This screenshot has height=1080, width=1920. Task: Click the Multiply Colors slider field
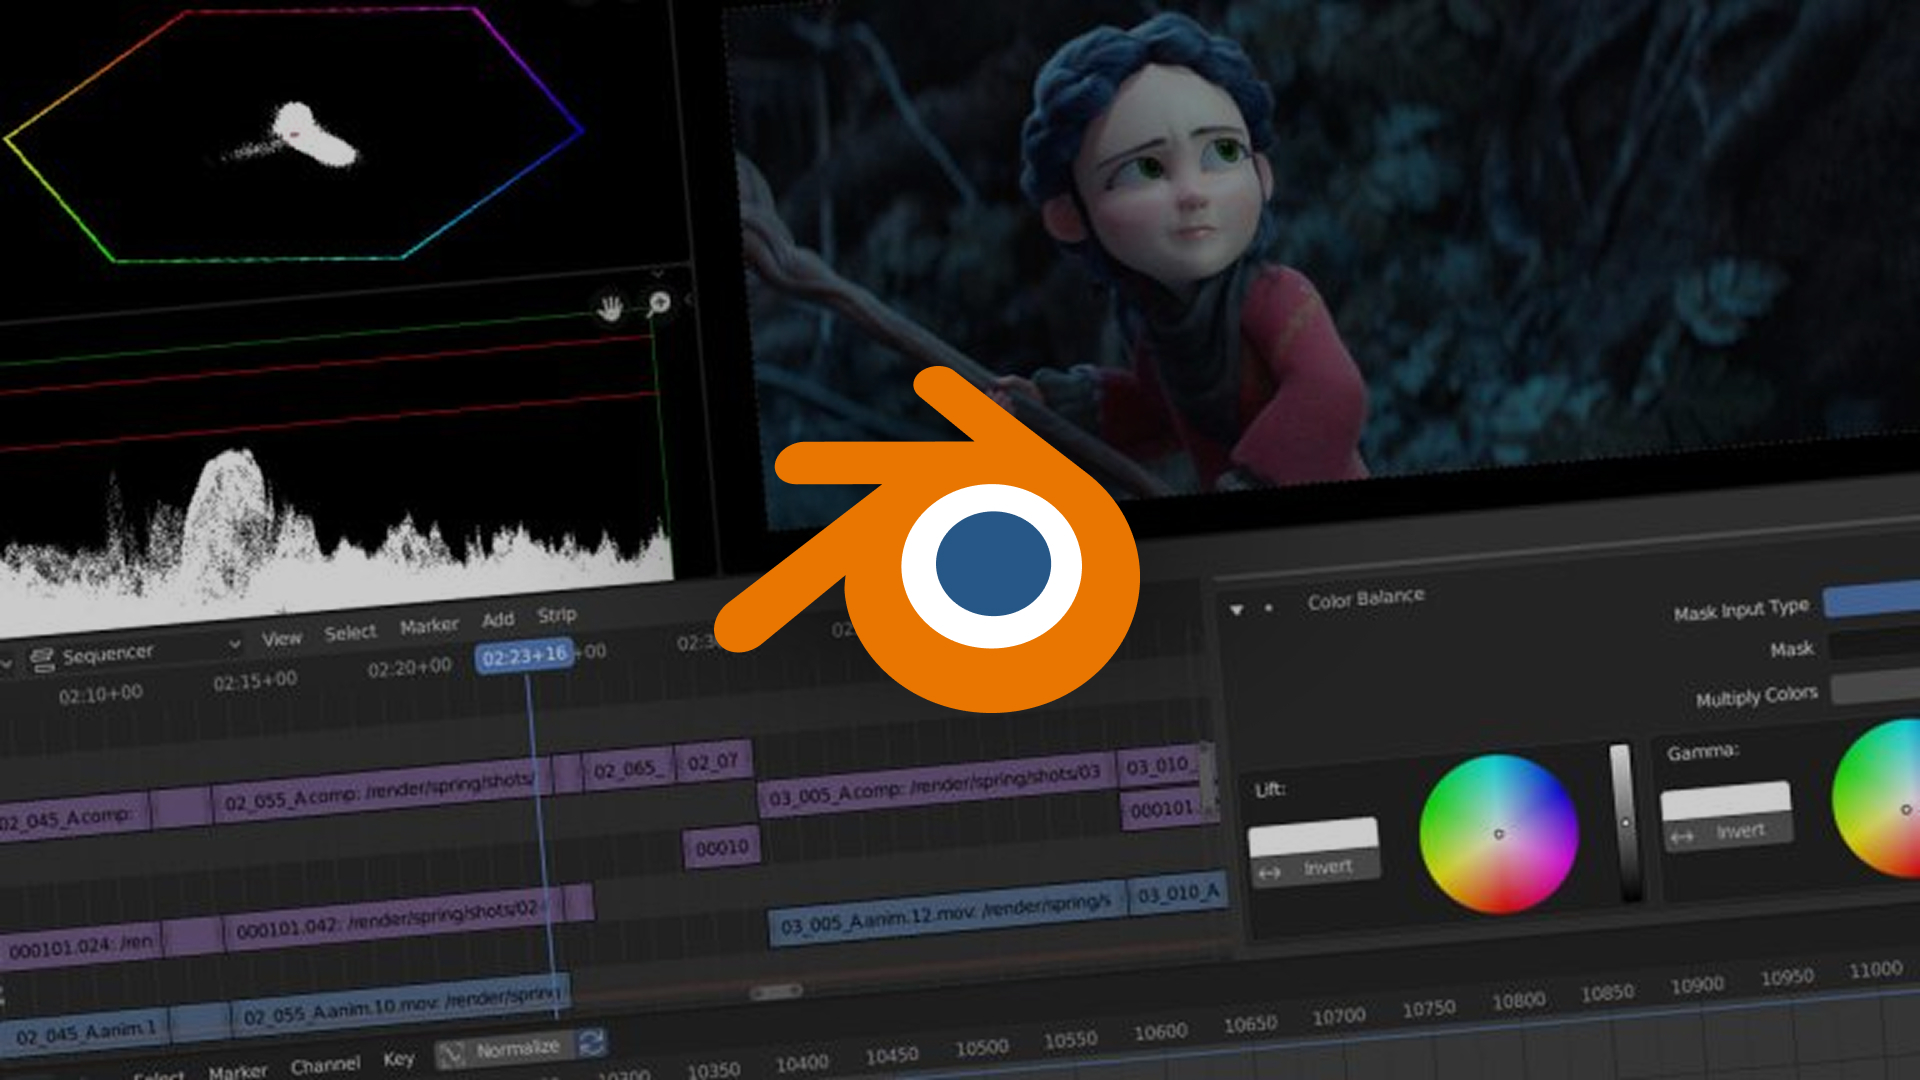[1875, 688]
